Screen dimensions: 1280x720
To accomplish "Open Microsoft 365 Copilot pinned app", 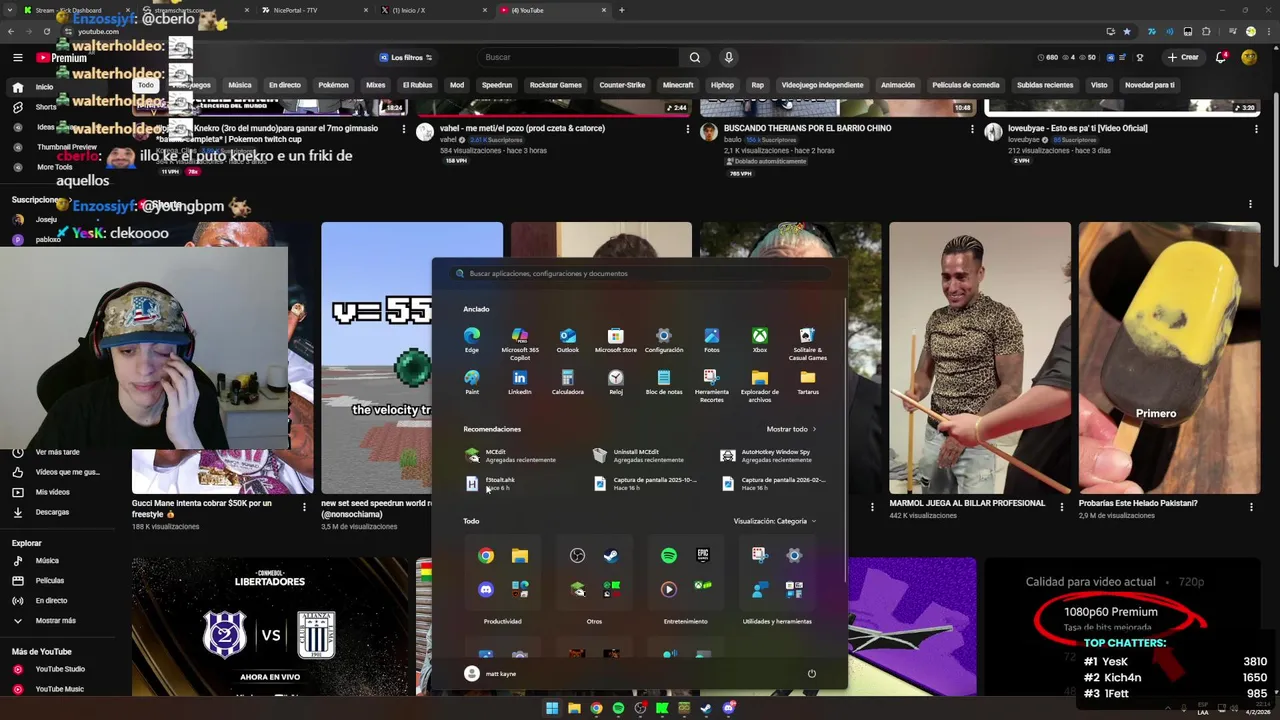I will tap(520, 342).
